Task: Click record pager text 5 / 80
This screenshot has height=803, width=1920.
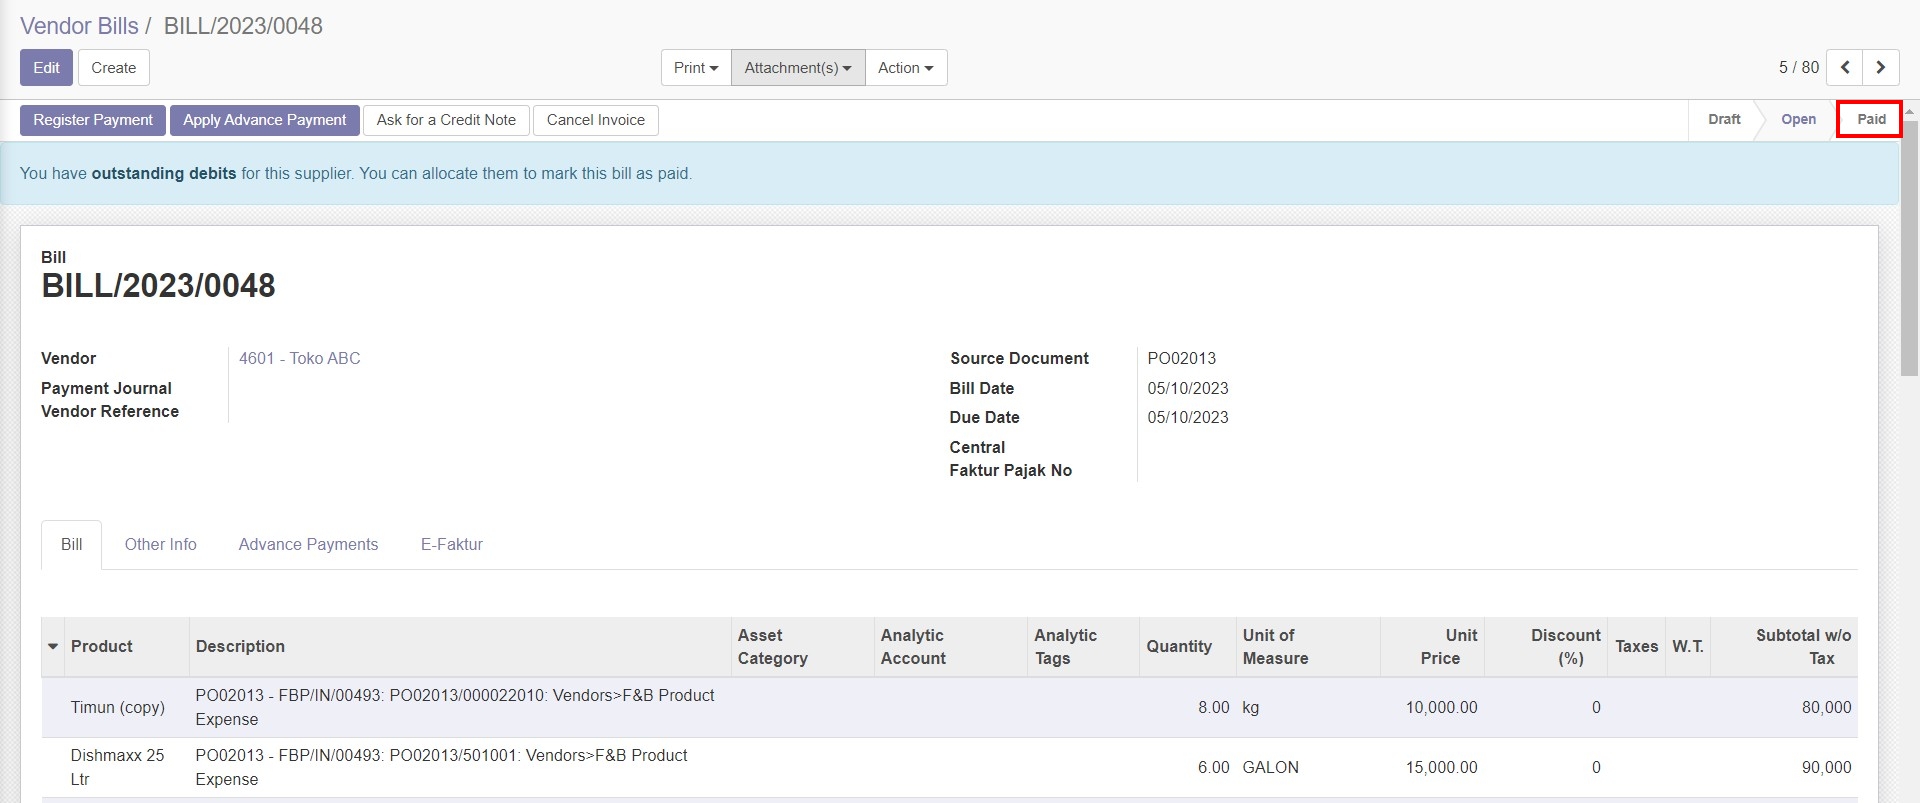Action: (x=1798, y=68)
